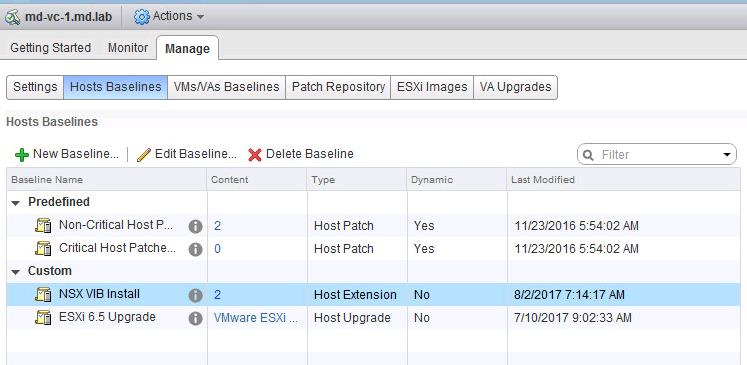The height and width of the screenshot is (365, 747).
Task: Select the ESXi 6.5 Upgrade baseline name
Action: click(107, 317)
